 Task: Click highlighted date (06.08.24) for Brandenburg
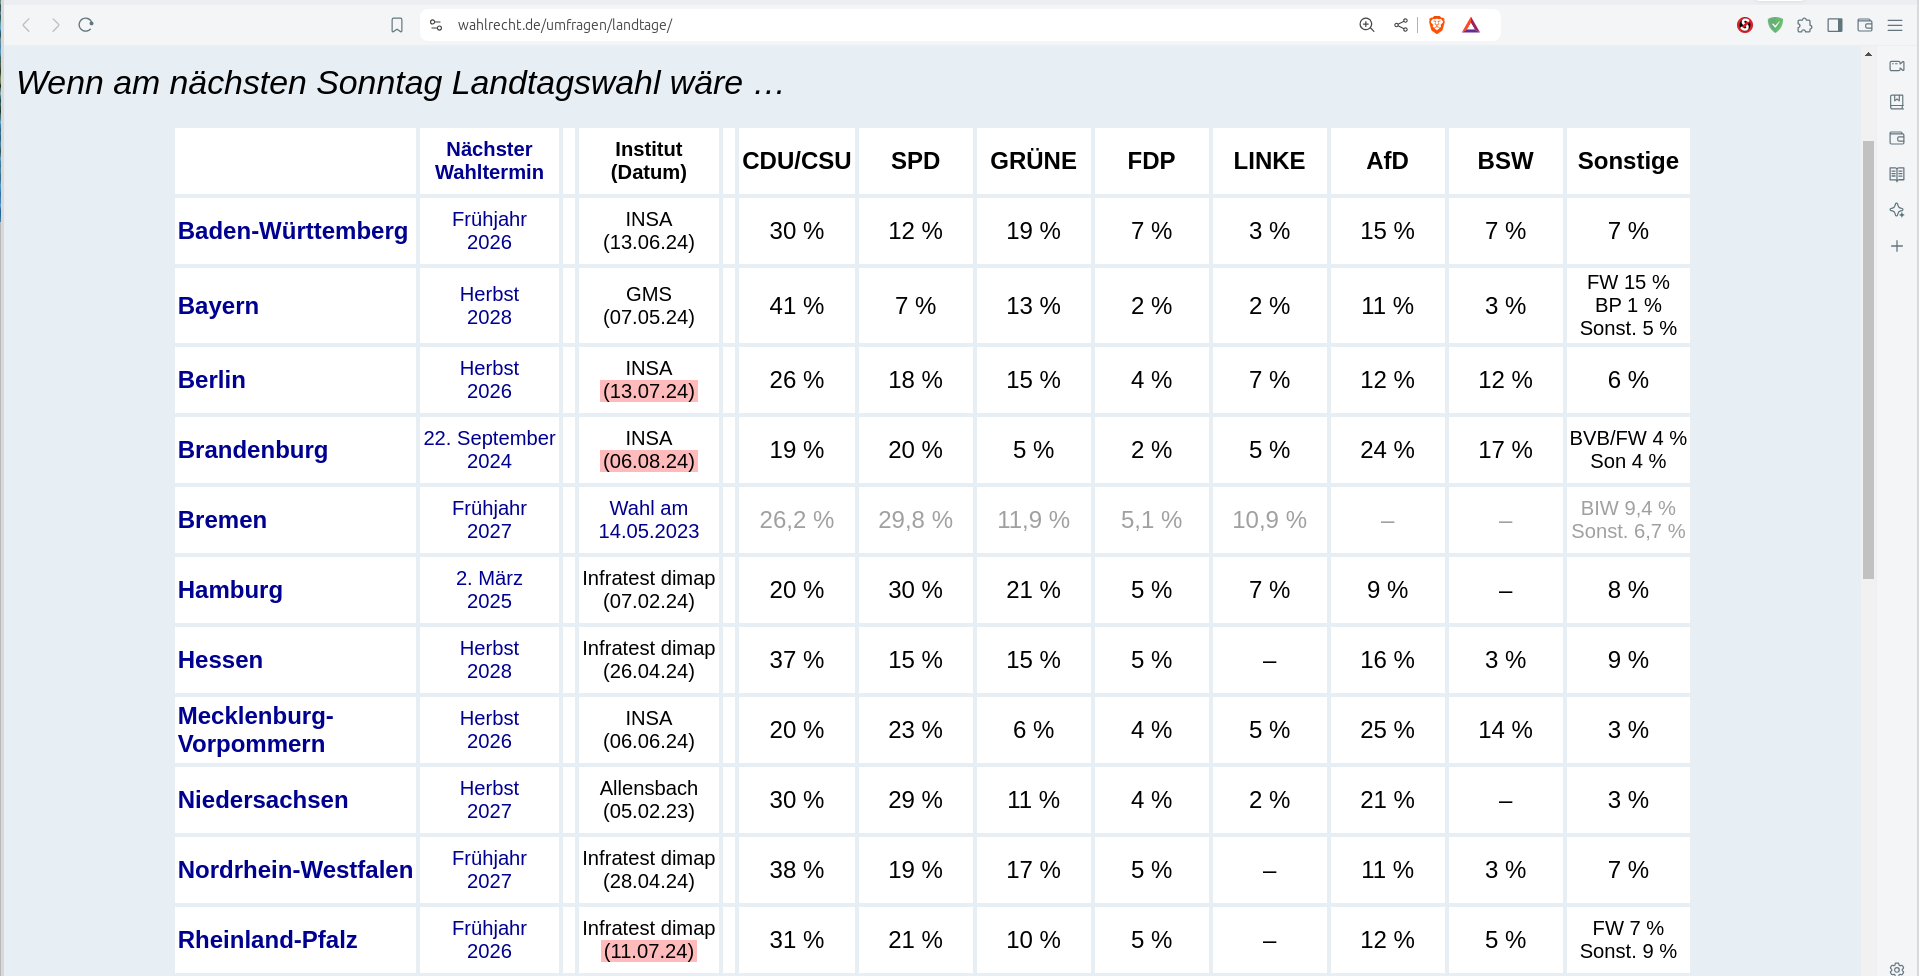[x=649, y=462]
